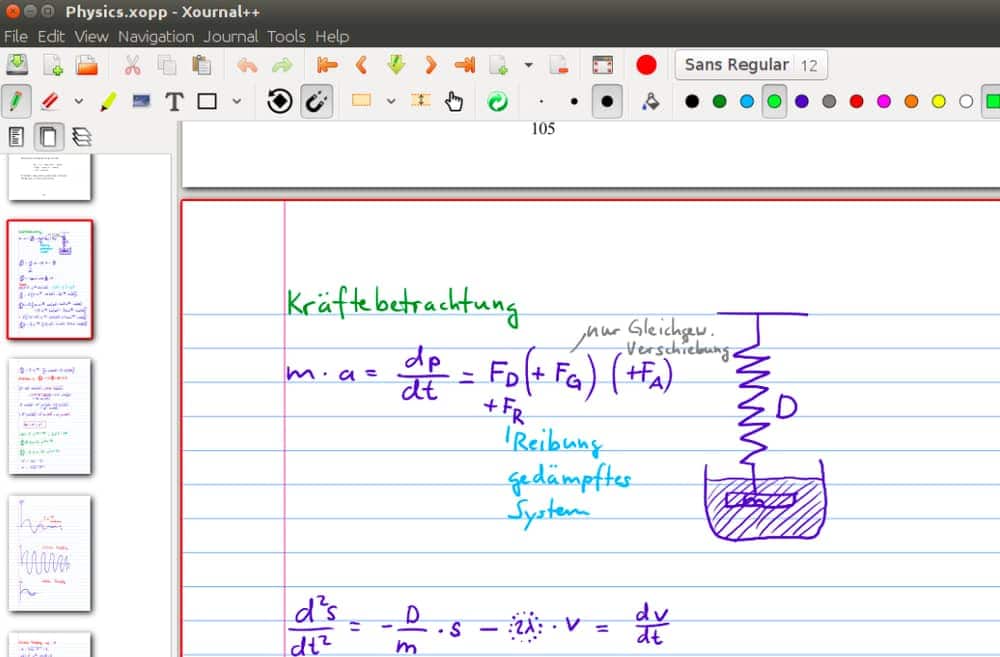
Task: Undo the last stroke
Action: pos(247,65)
